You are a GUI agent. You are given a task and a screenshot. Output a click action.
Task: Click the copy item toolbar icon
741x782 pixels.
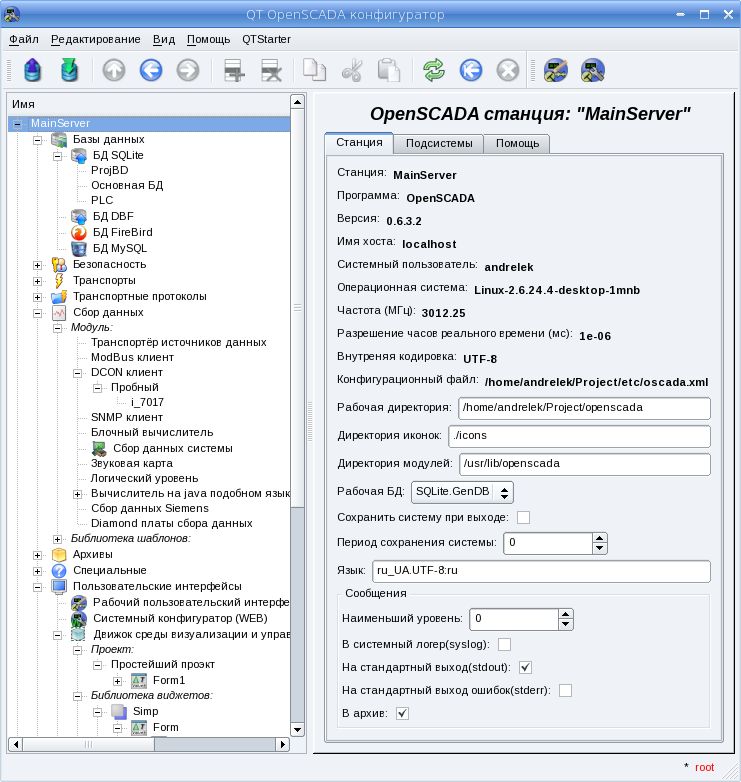tap(315, 70)
